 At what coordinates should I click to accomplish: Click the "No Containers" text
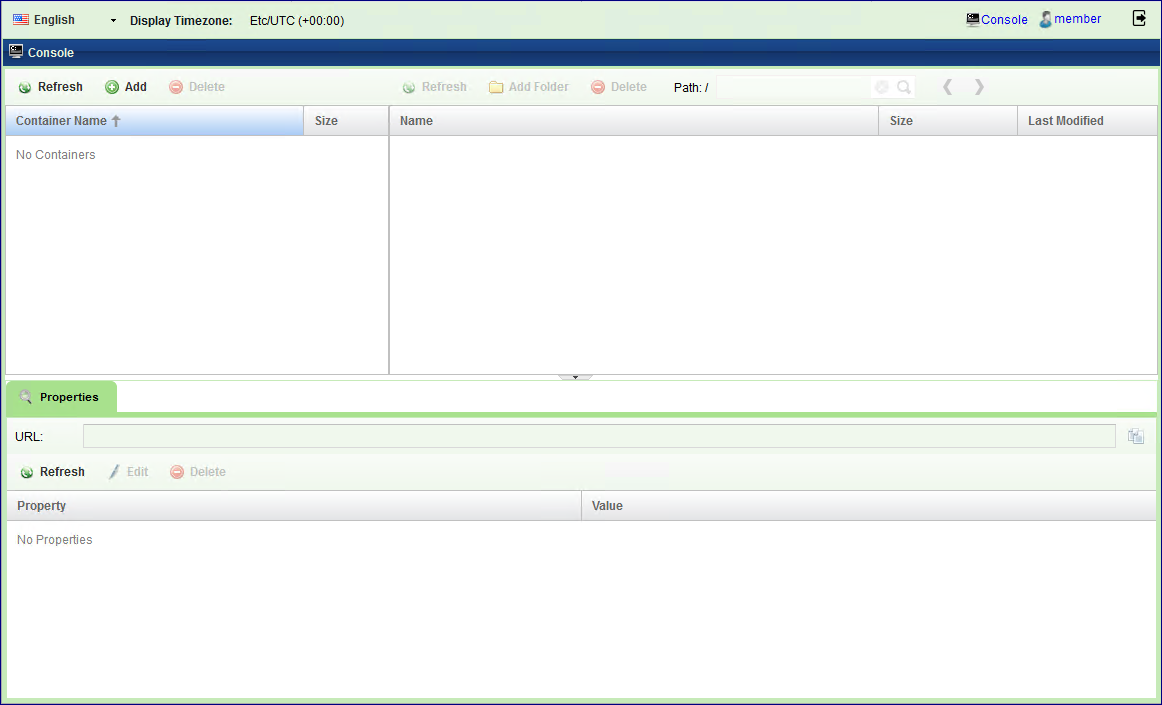[56, 155]
